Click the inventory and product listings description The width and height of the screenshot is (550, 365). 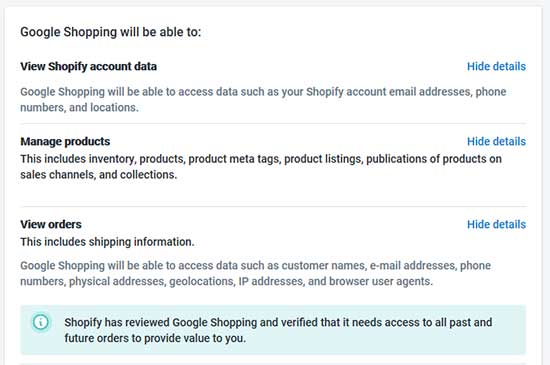pyautogui.click(x=261, y=167)
